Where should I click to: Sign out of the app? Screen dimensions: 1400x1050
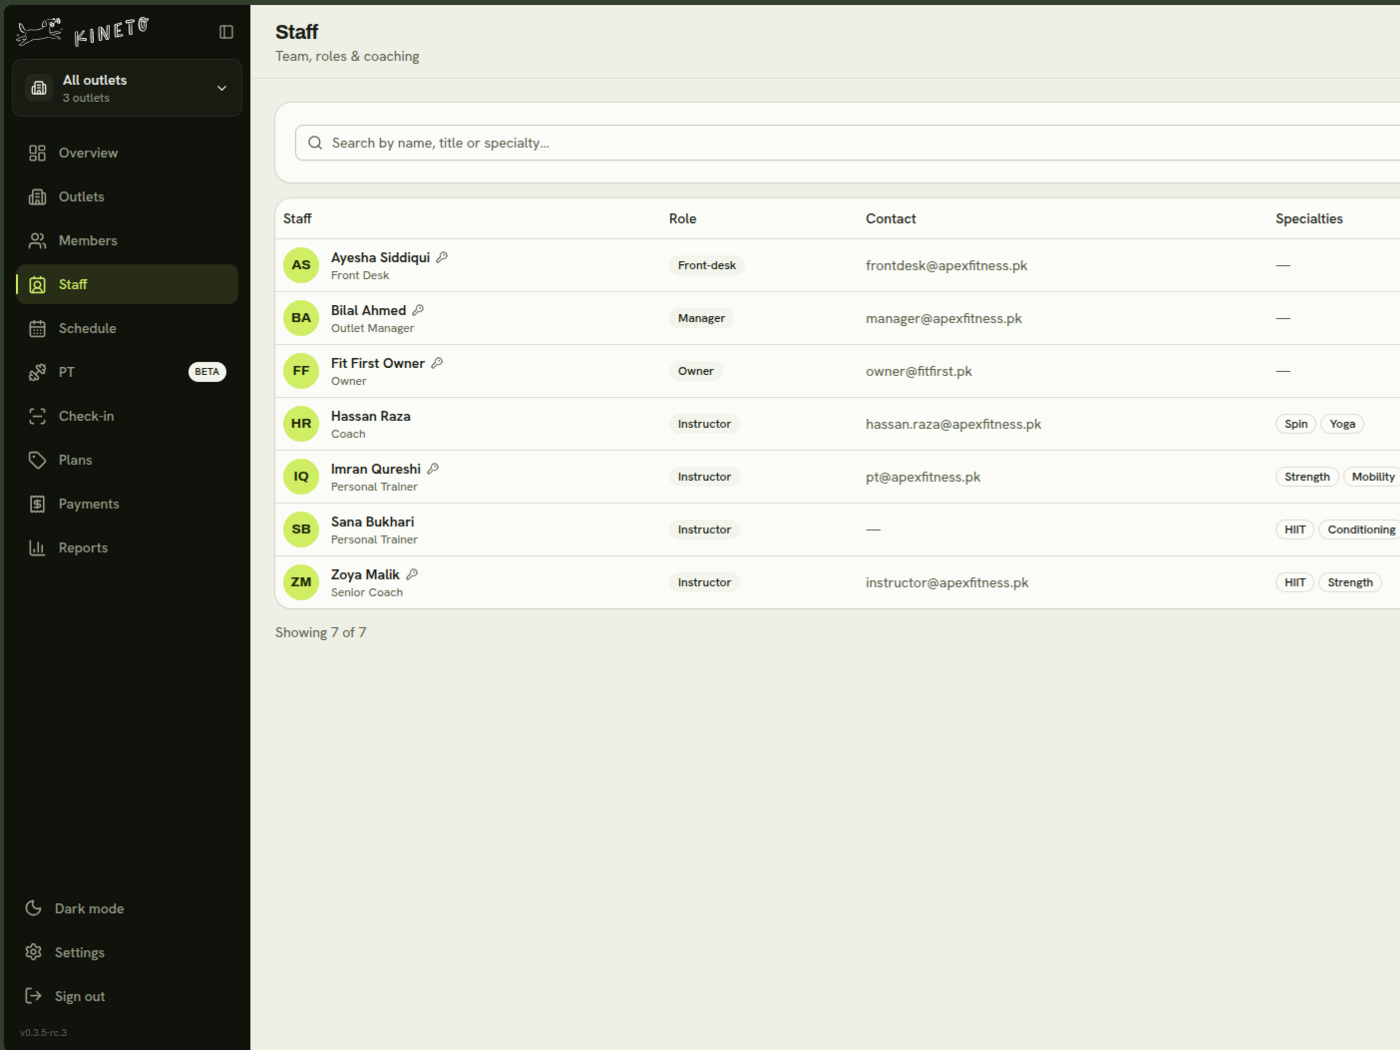[127, 996]
